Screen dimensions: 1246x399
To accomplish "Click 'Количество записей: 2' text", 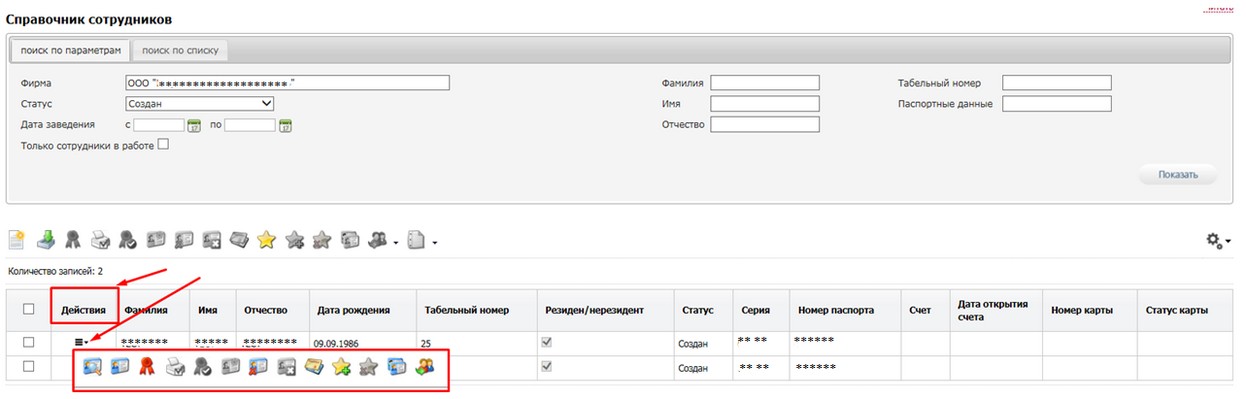I will [55, 271].
